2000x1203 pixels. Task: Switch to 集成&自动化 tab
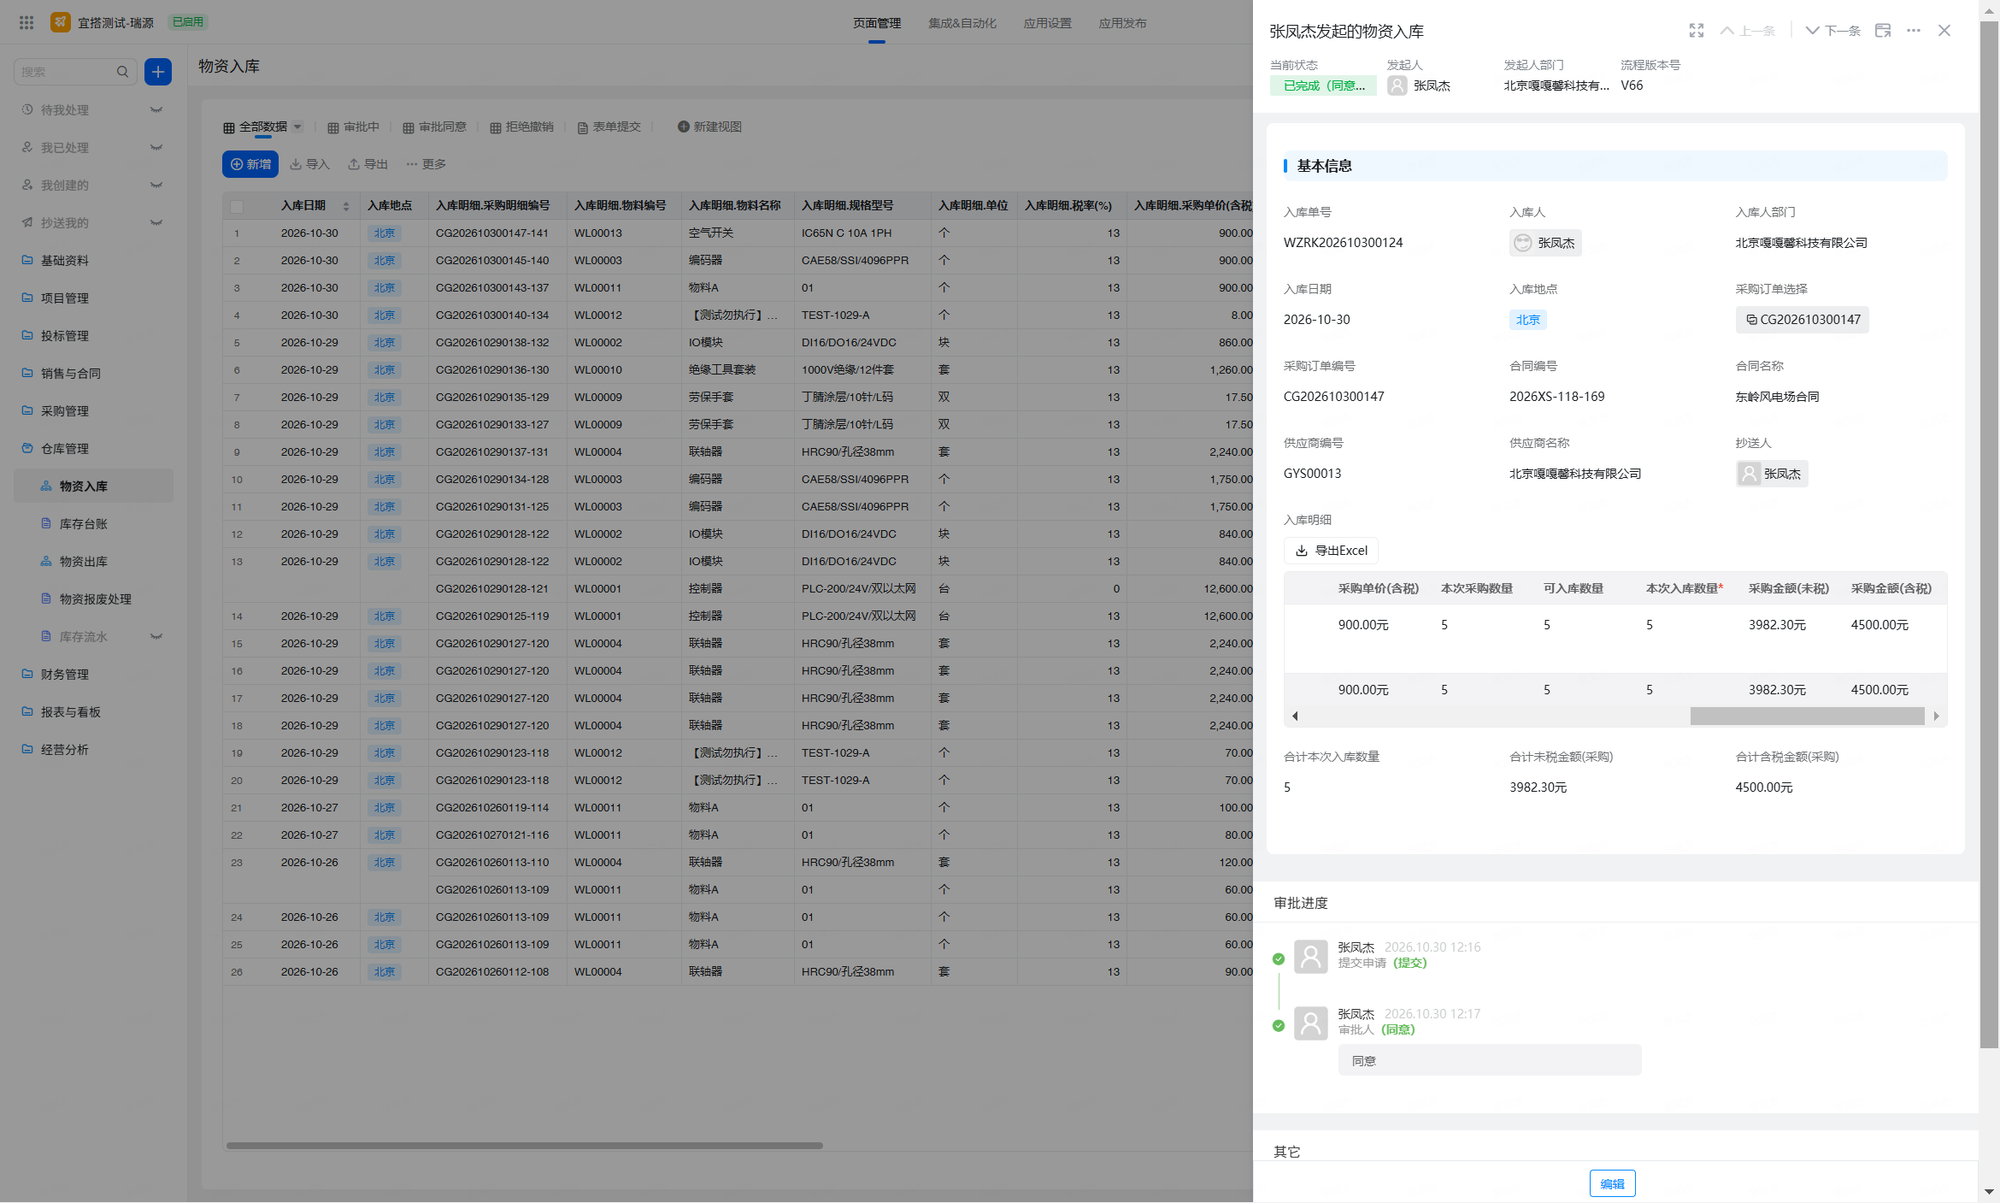(962, 23)
